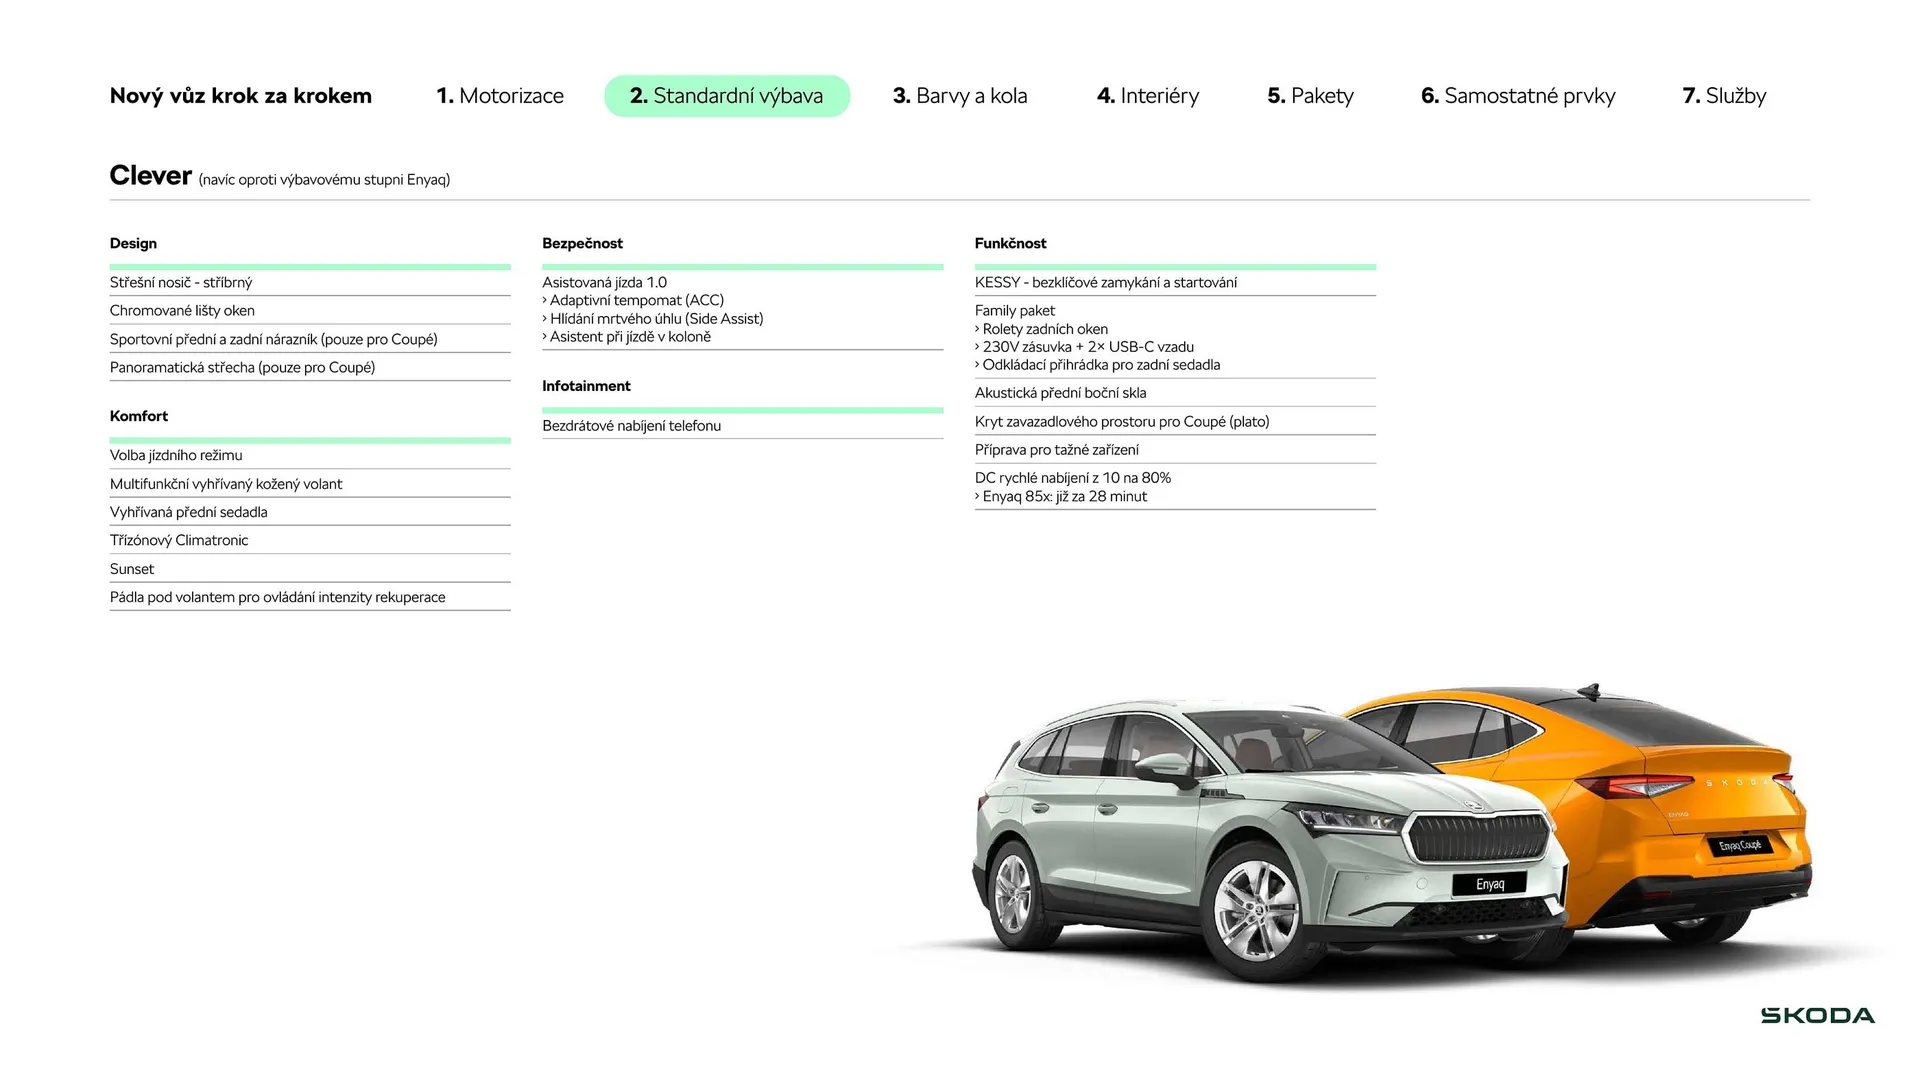Select the 2. Standardní výbava tab
The height and width of the screenshot is (1080, 1920).
(x=727, y=96)
